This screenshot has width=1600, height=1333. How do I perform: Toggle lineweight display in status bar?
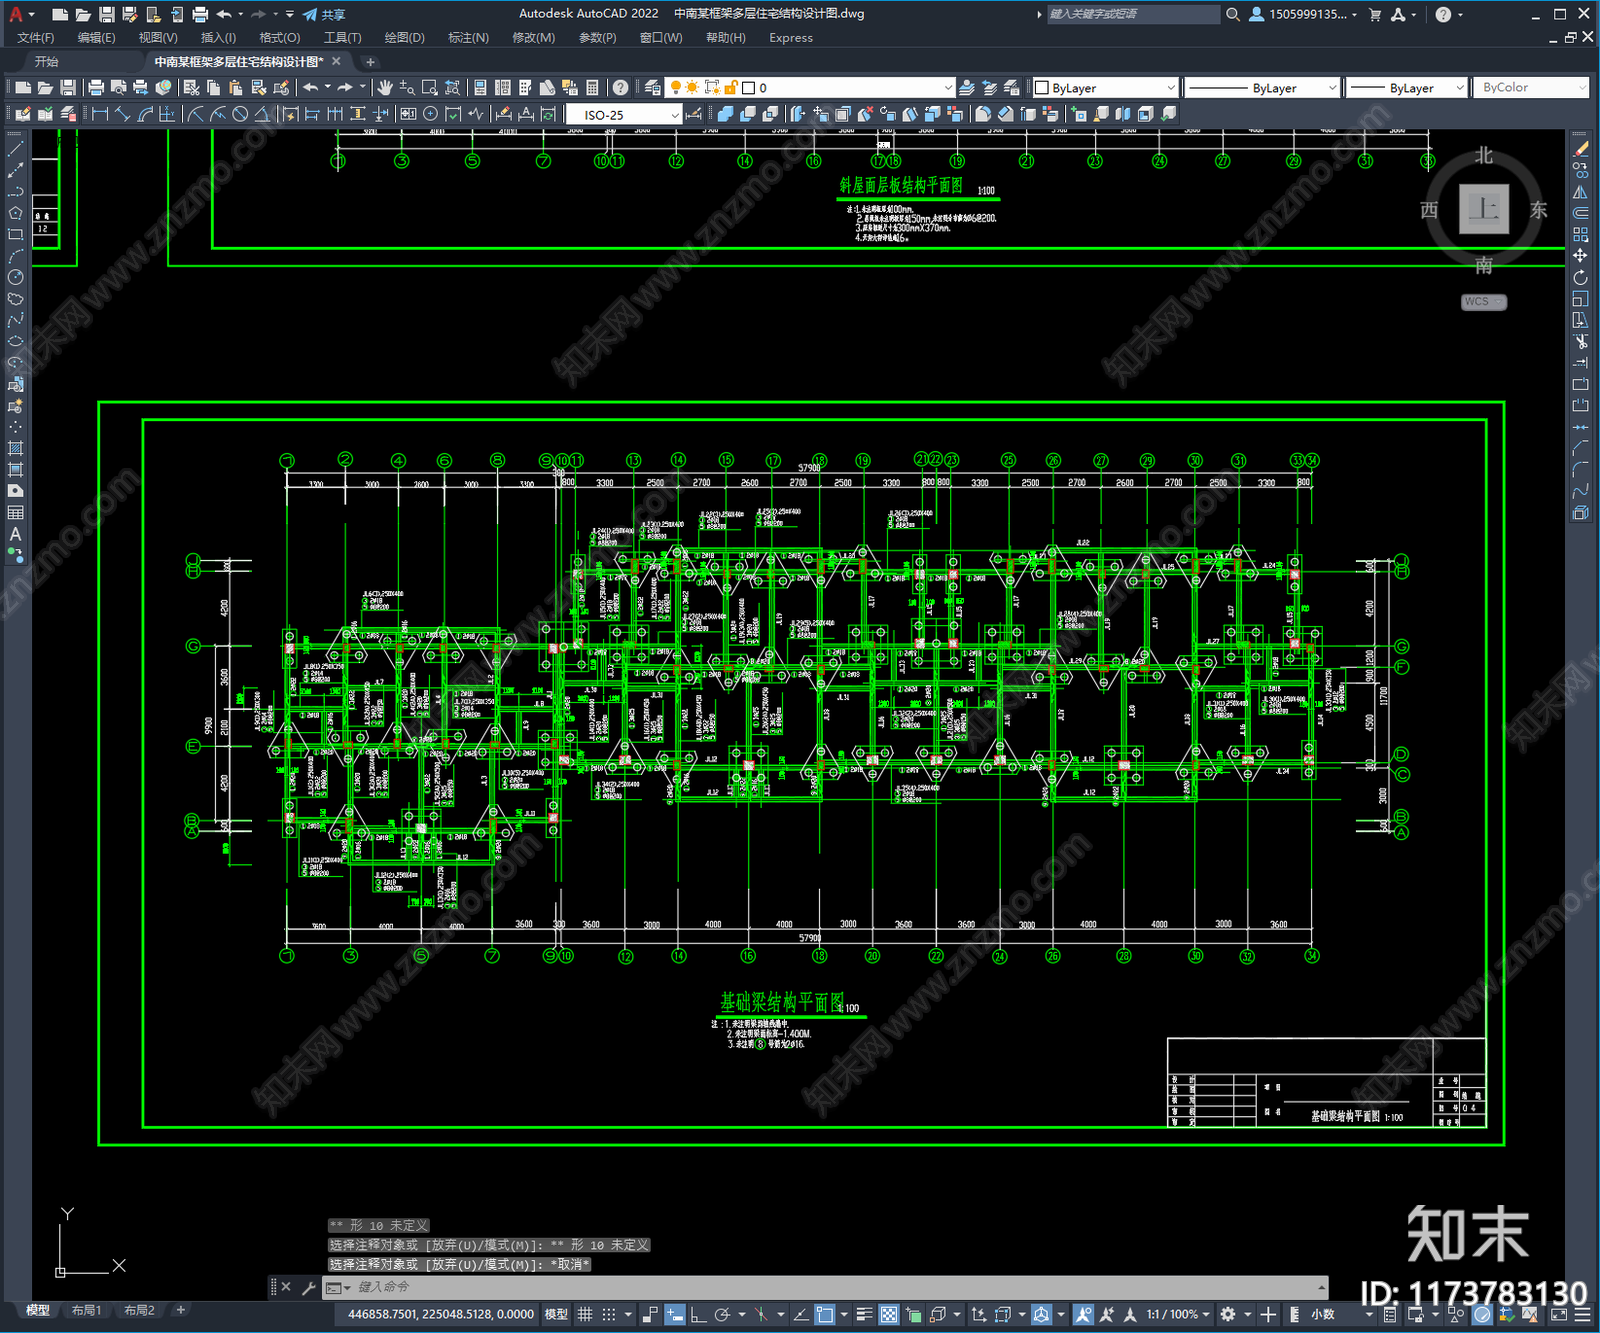(865, 1314)
